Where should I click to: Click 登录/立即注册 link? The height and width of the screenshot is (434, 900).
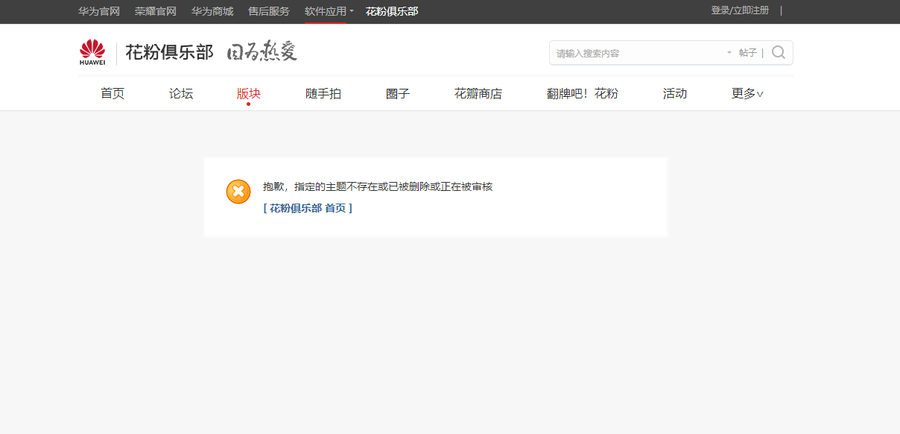pyautogui.click(x=740, y=10)
